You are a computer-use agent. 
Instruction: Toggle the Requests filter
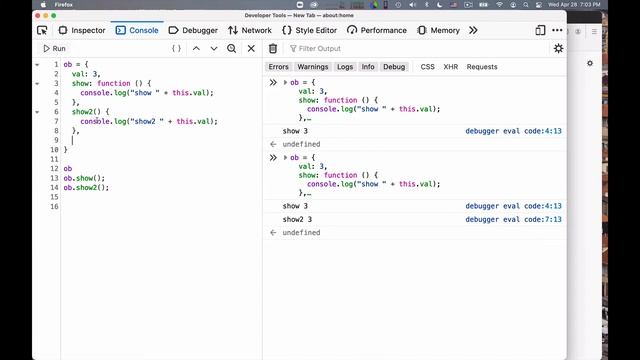coord(482,67)
